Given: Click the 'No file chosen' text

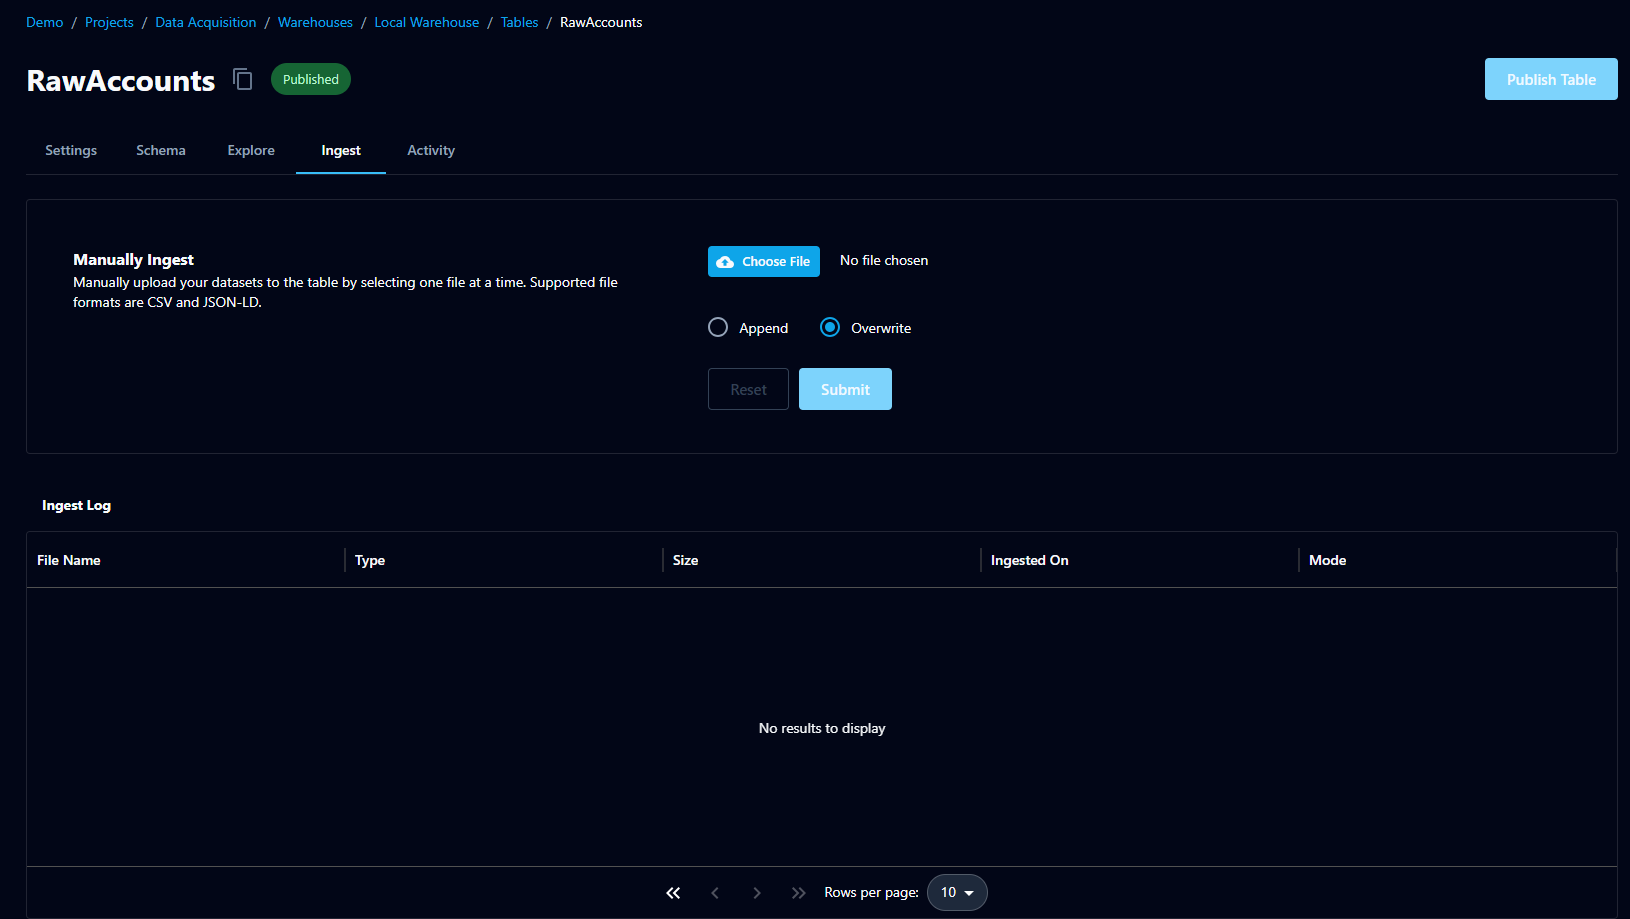Looking at the screenshot, I should pyautogui.click(x=884, y=260).
